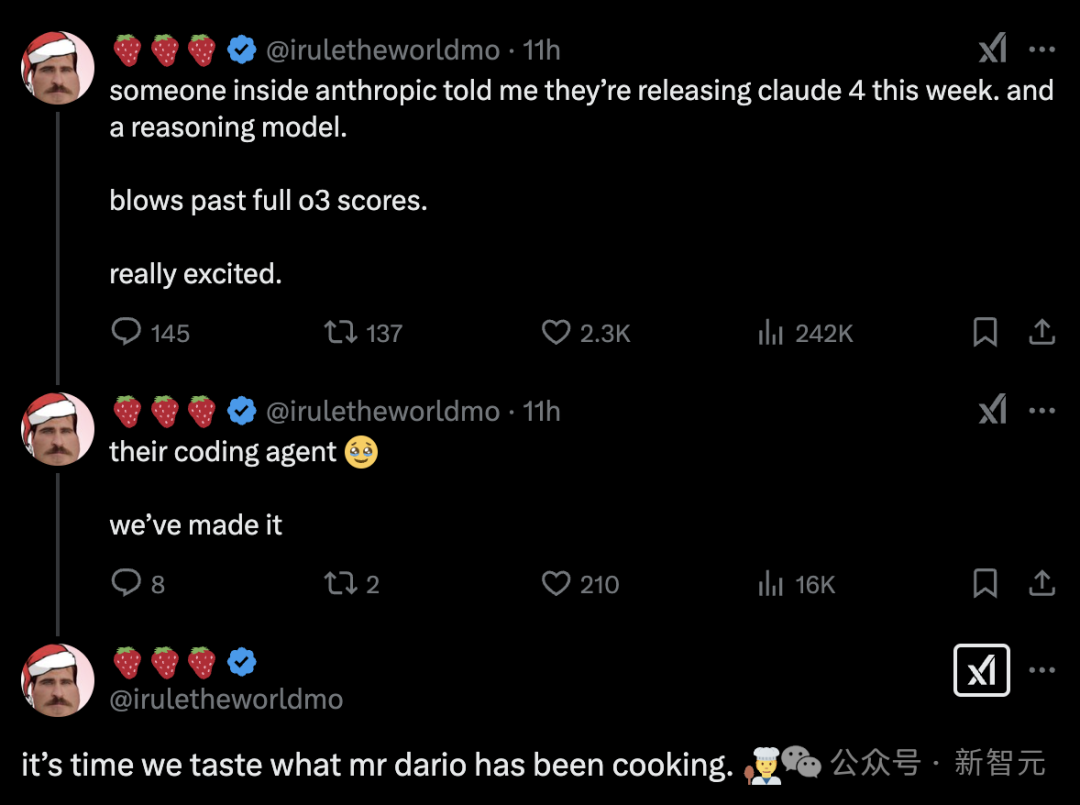Like the tweet with 2.3K likes

coord(555,332)
